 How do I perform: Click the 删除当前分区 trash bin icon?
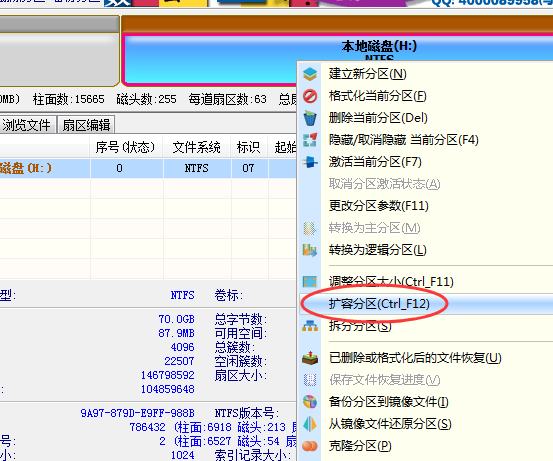point(310,118)
